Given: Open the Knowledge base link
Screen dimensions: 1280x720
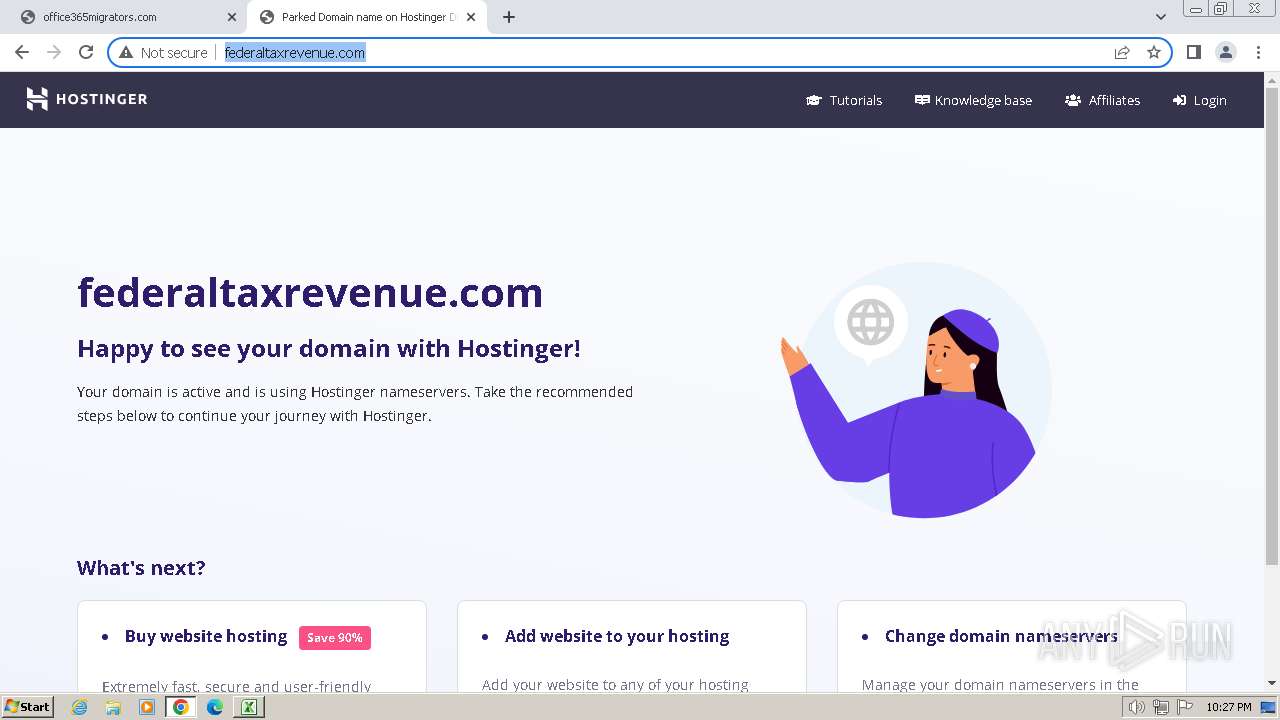Looking at the screenshot, I should coord(973,100).
